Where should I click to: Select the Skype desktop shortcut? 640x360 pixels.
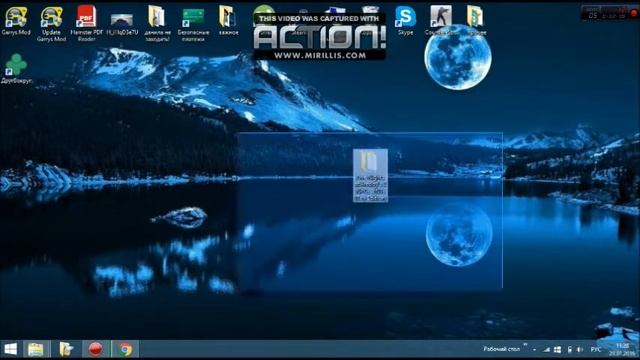(x=405, y=20)
